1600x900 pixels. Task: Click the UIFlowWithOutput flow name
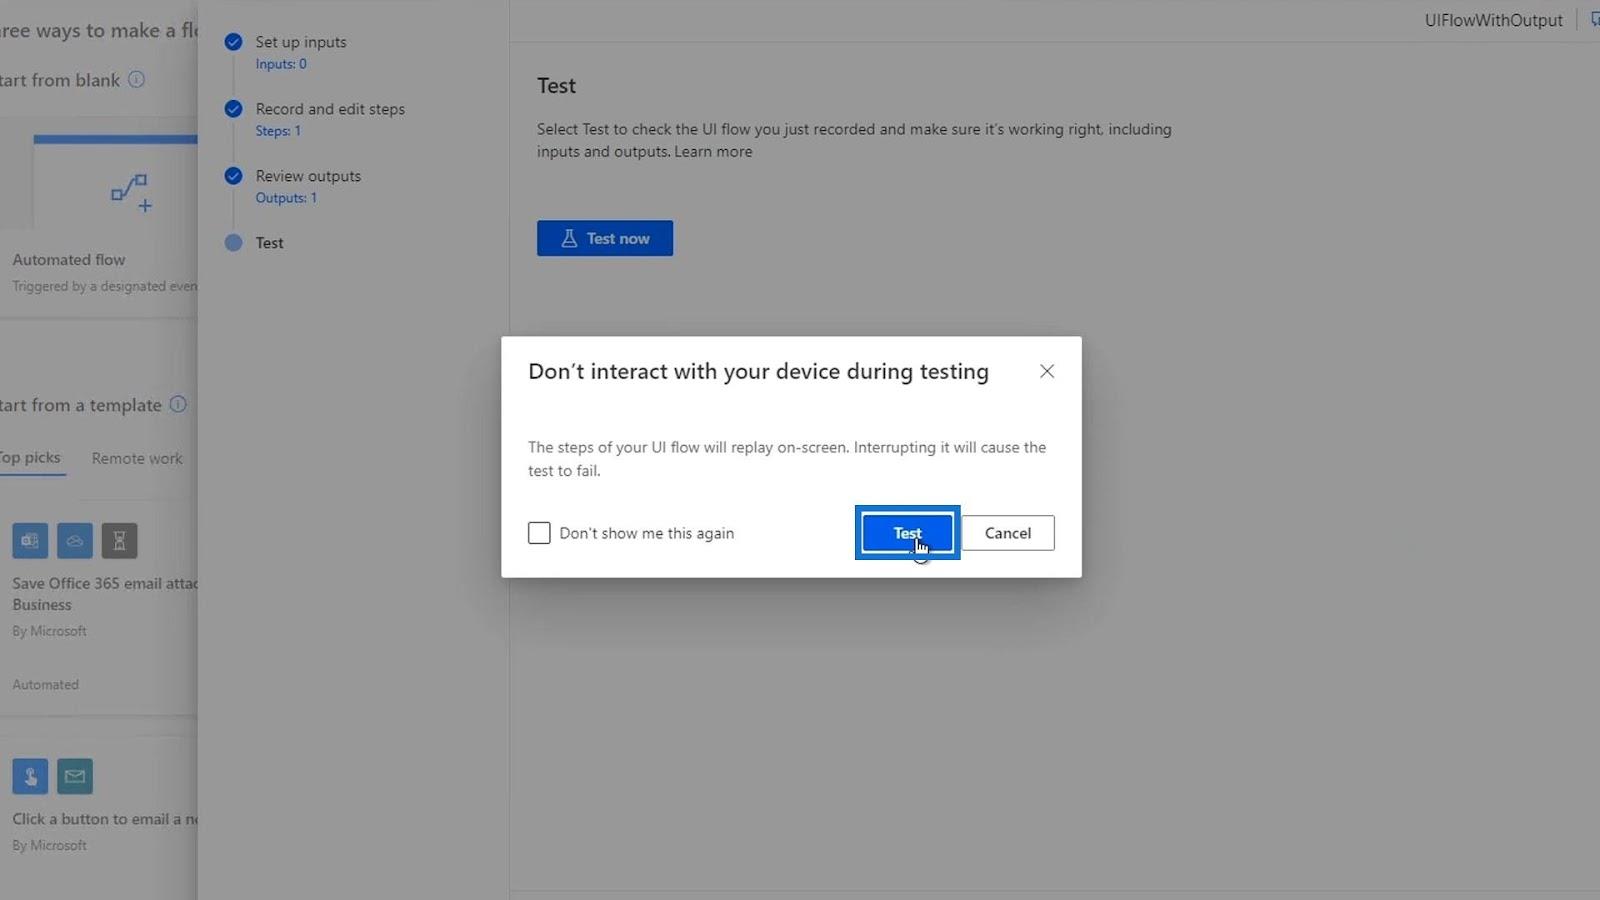point(1493,20)
